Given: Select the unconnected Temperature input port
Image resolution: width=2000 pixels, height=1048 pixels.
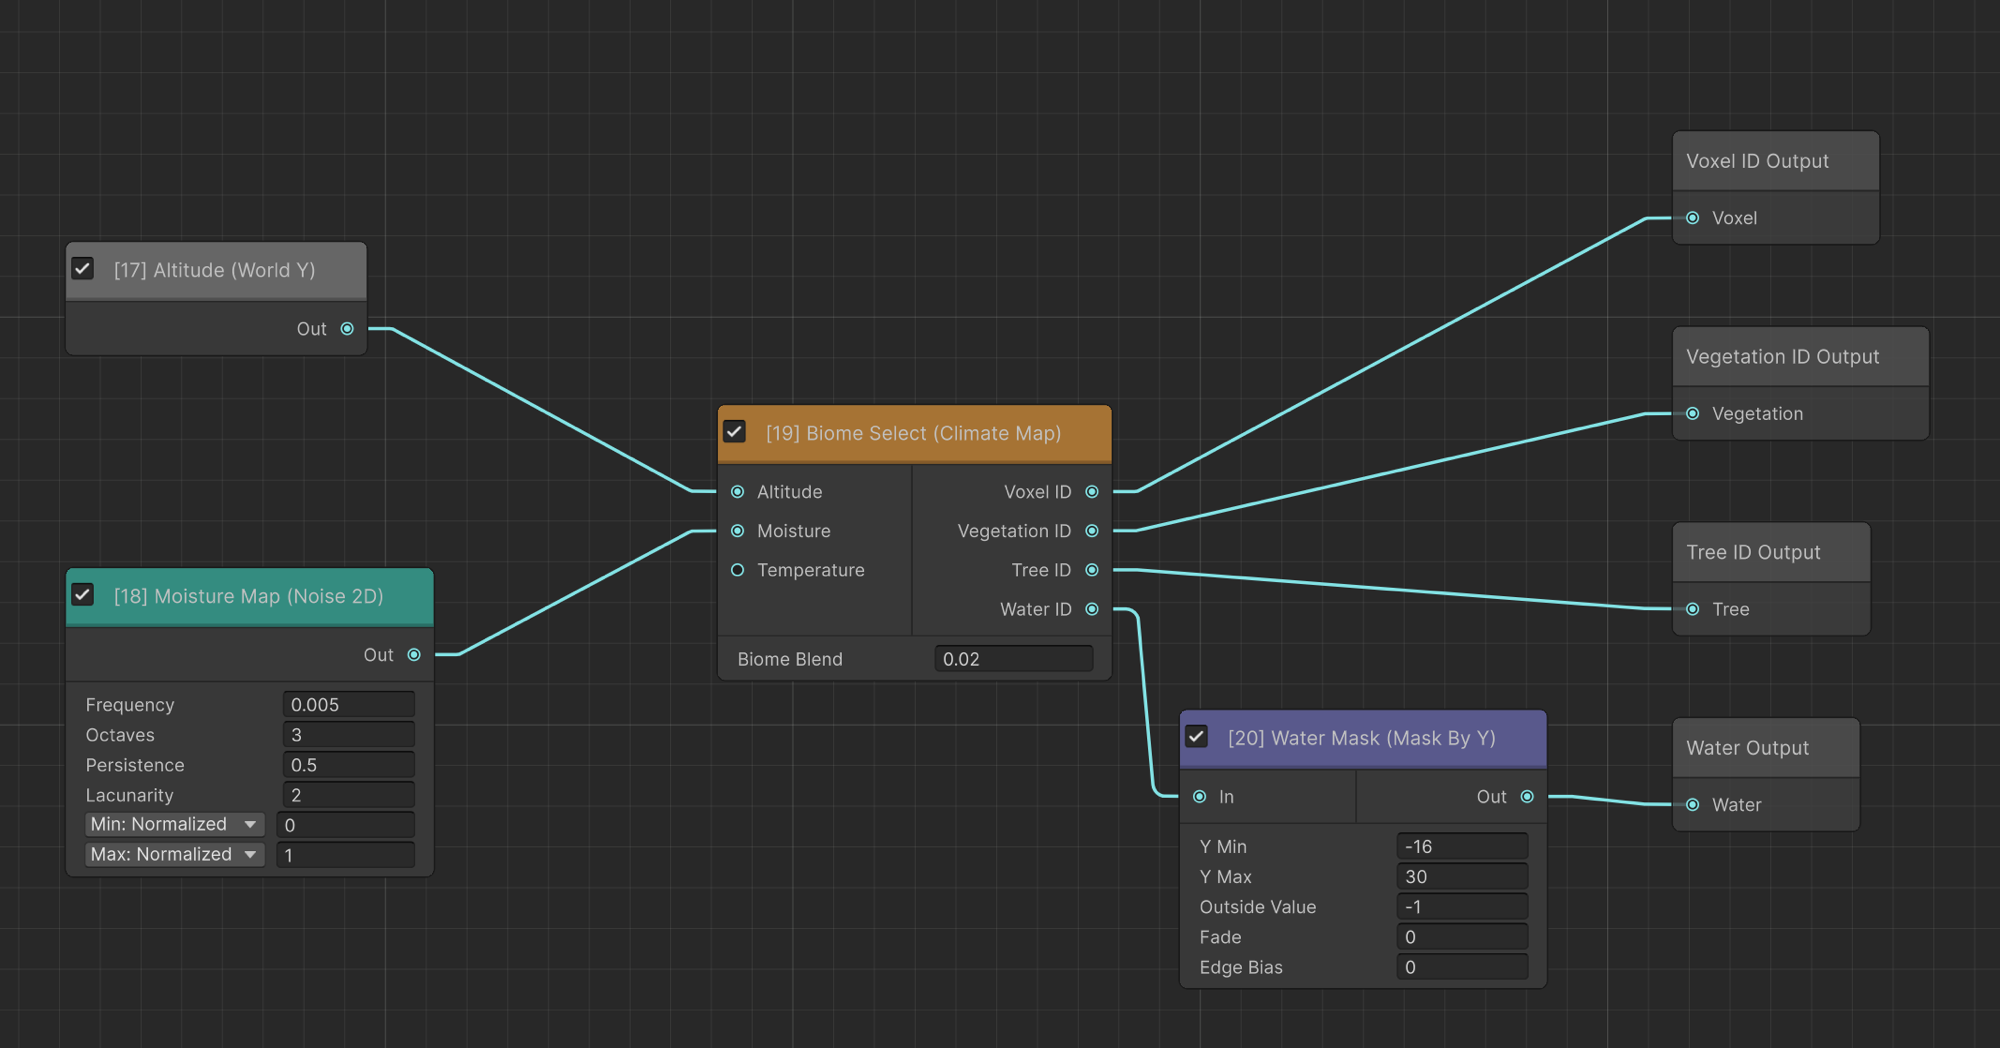Looking at the screenshot, I should (738, 570).
